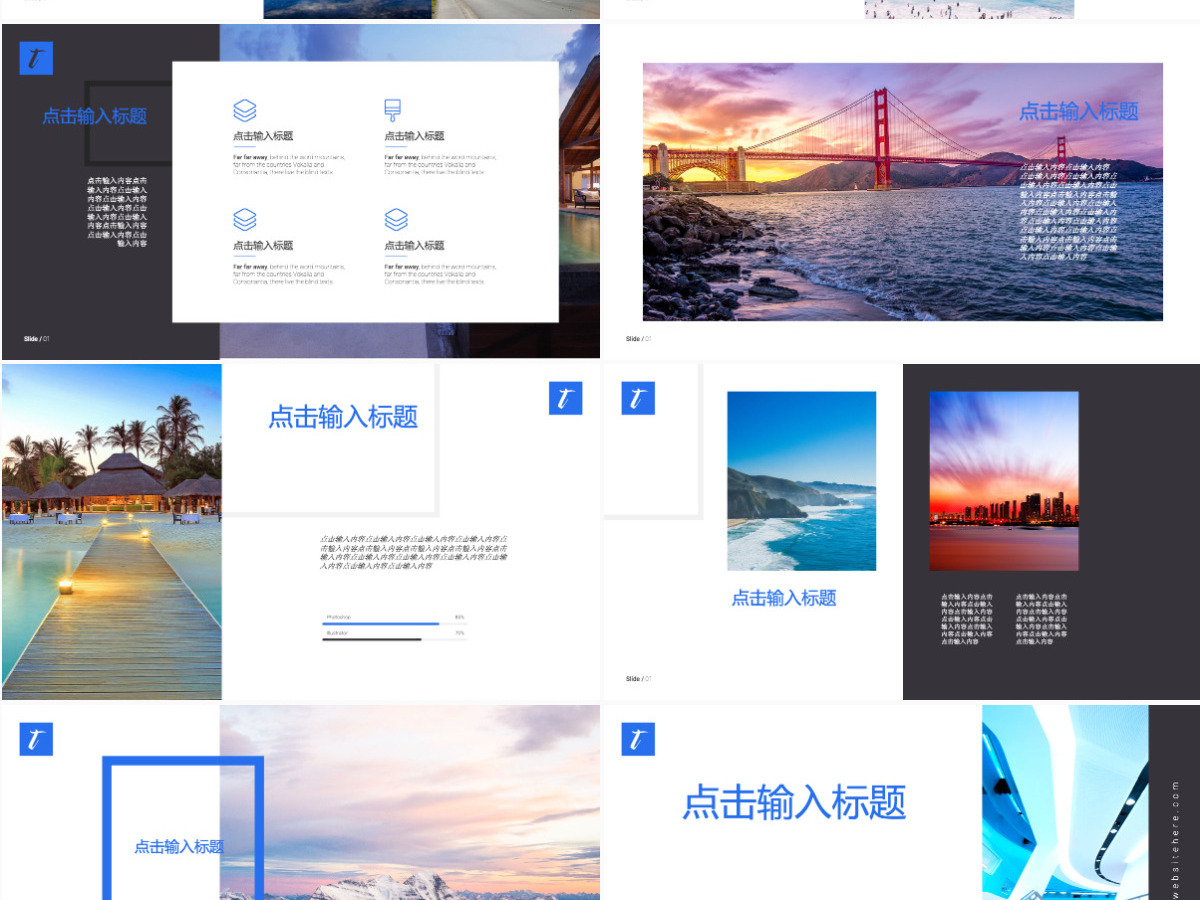Click the italic paragraph above the skill bars
This screenshot has width=1200, height=900.
[x=414, y=552]
